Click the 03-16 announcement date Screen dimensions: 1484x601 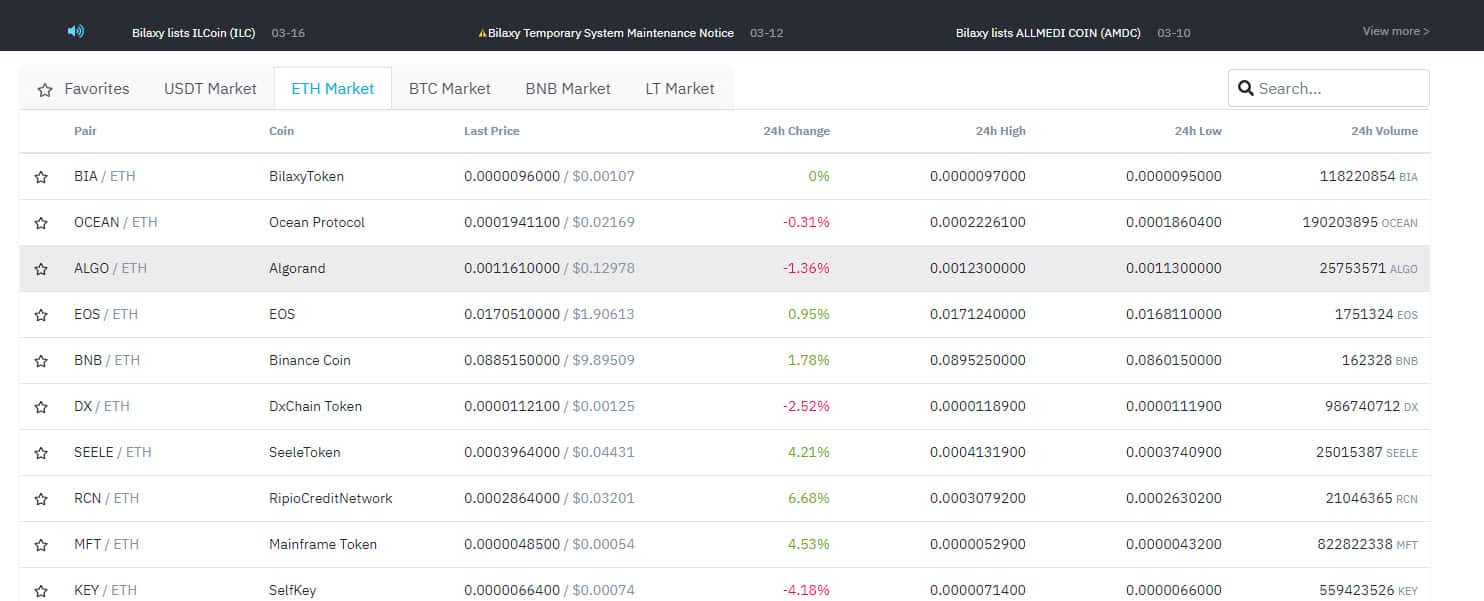288,33
